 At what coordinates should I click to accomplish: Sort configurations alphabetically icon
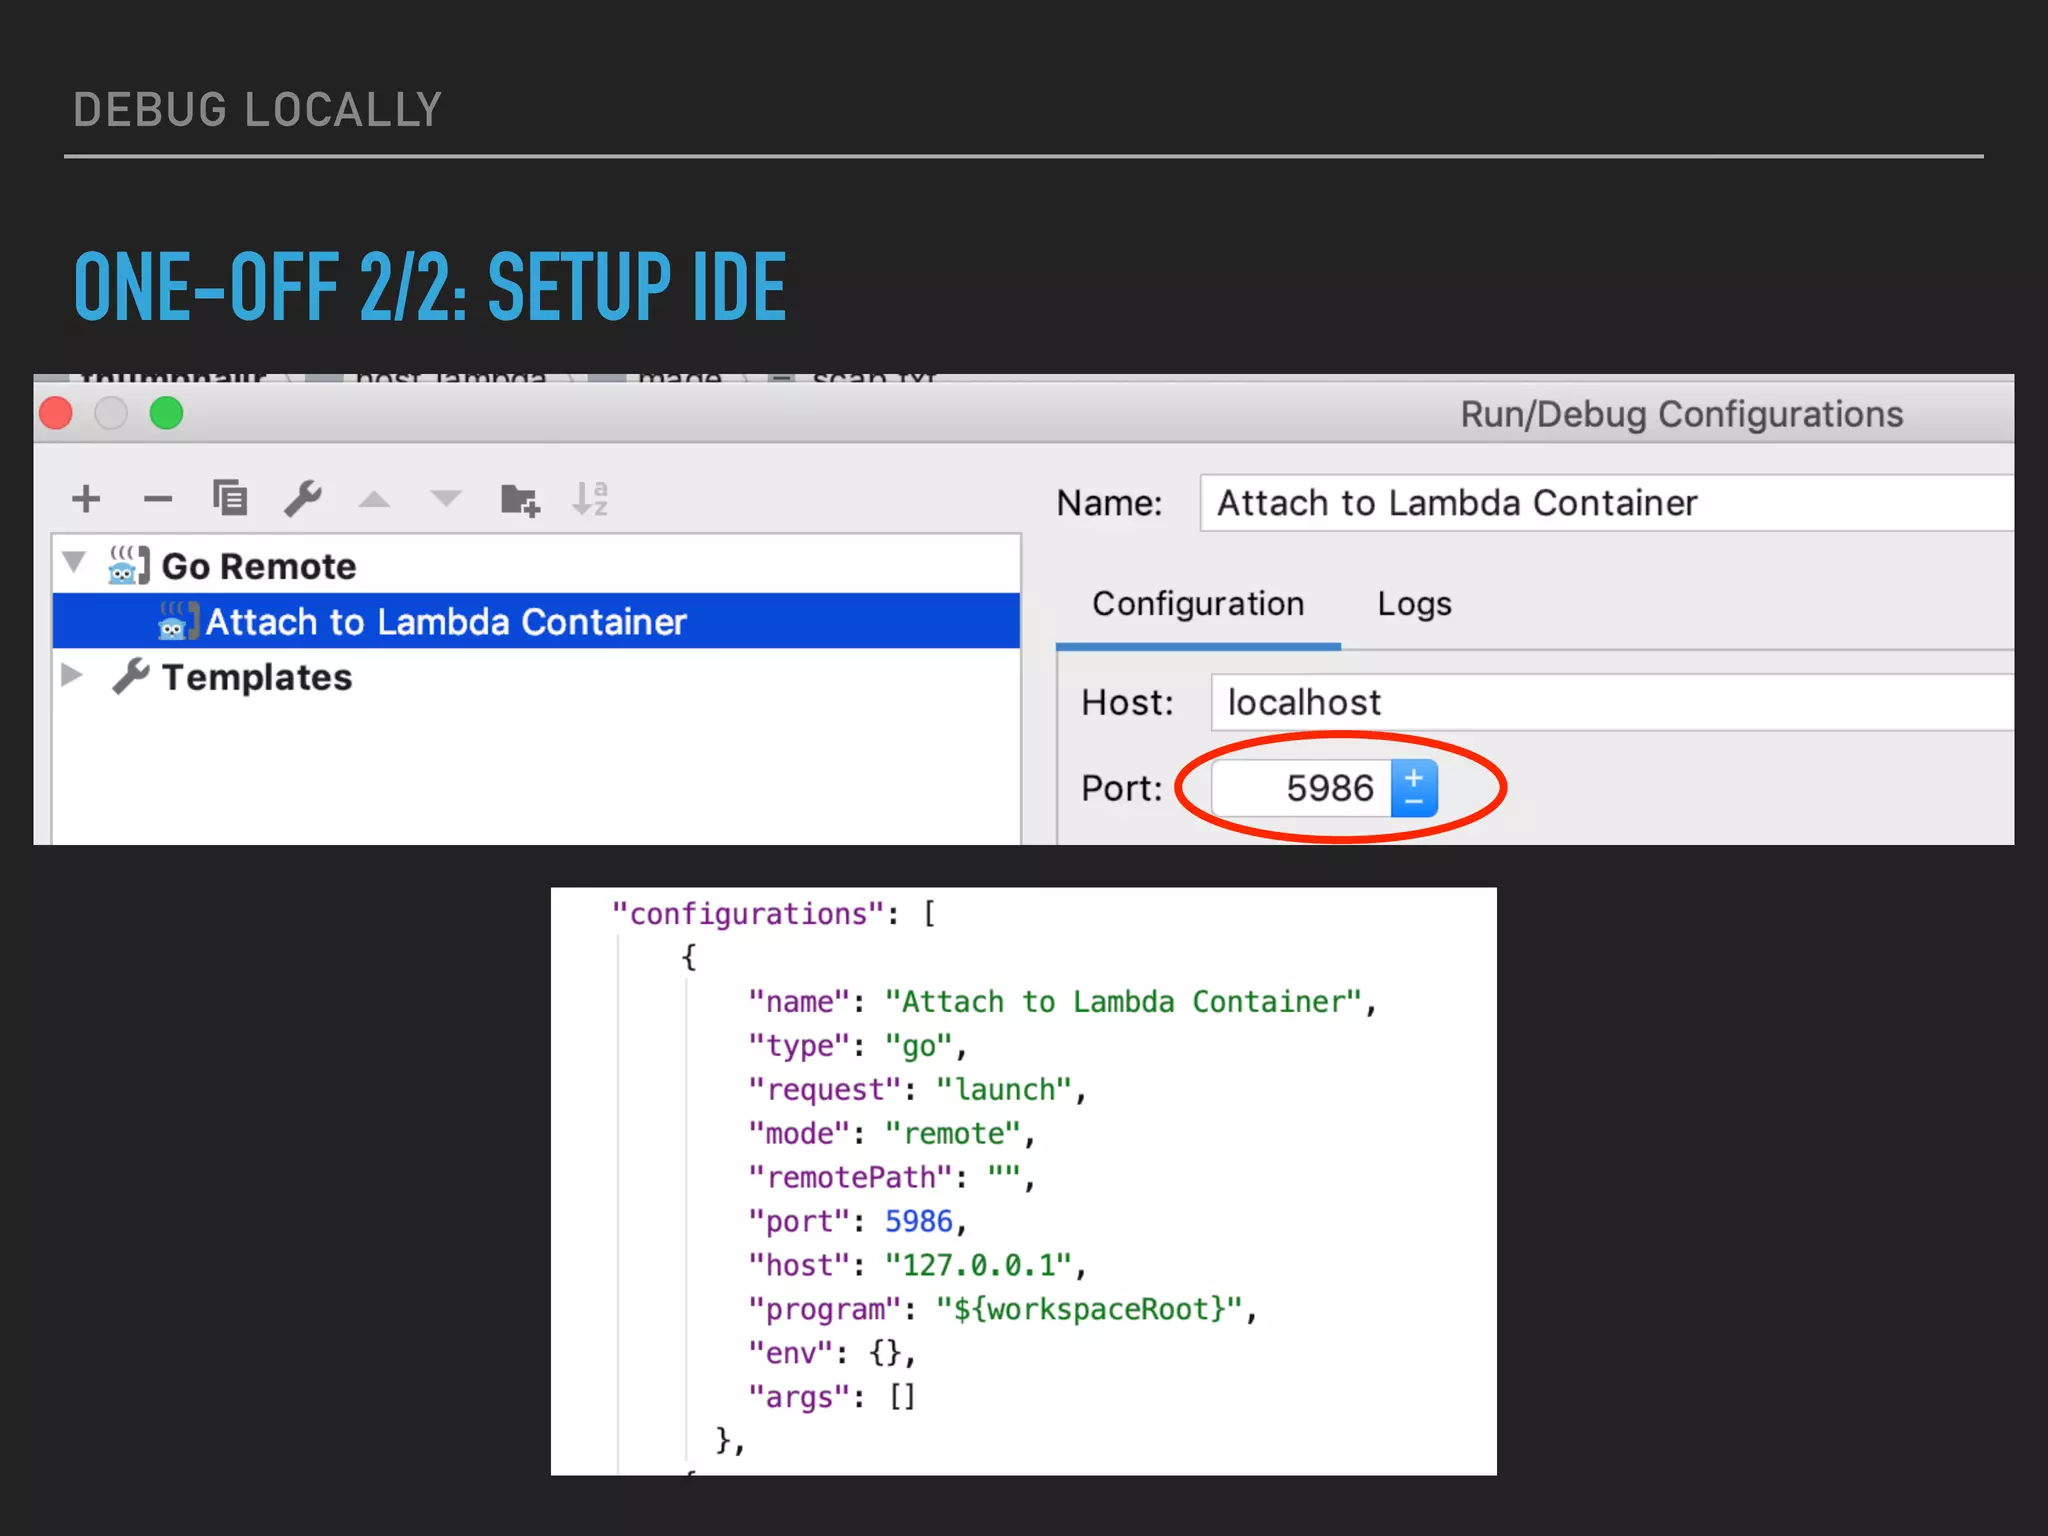click(590, 497)
